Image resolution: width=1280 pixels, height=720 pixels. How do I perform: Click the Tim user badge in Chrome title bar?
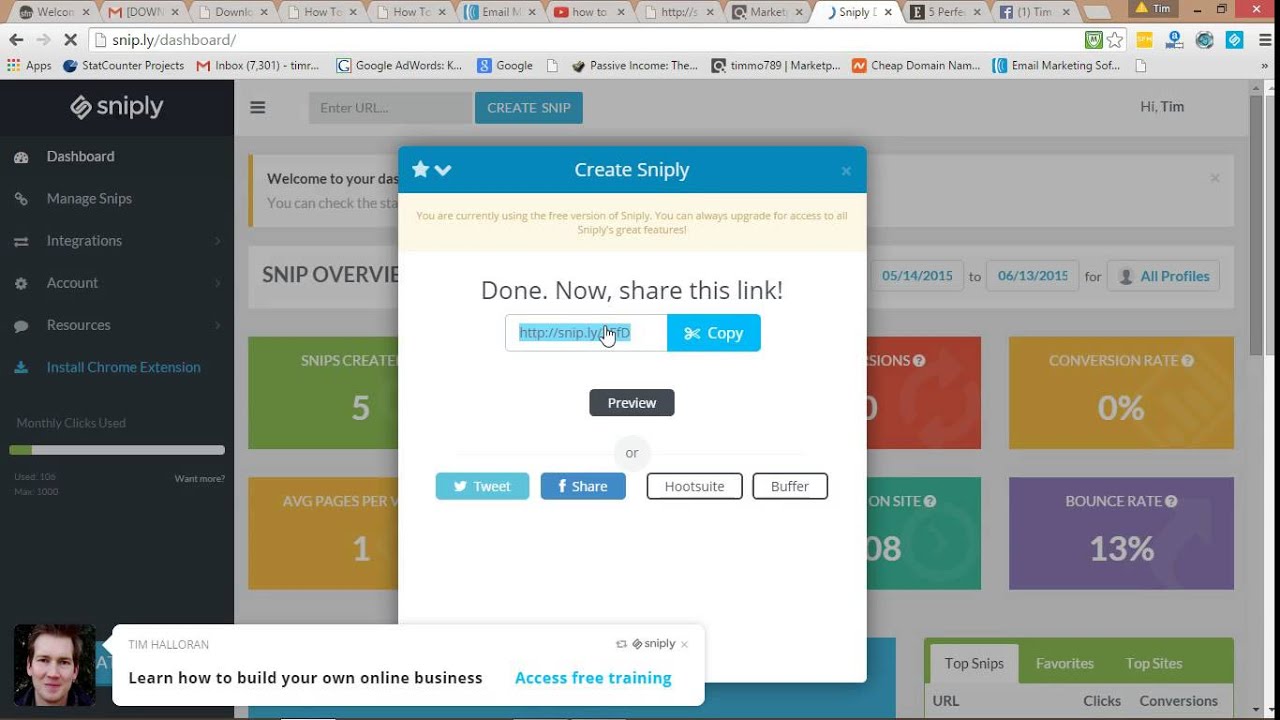1153,8
